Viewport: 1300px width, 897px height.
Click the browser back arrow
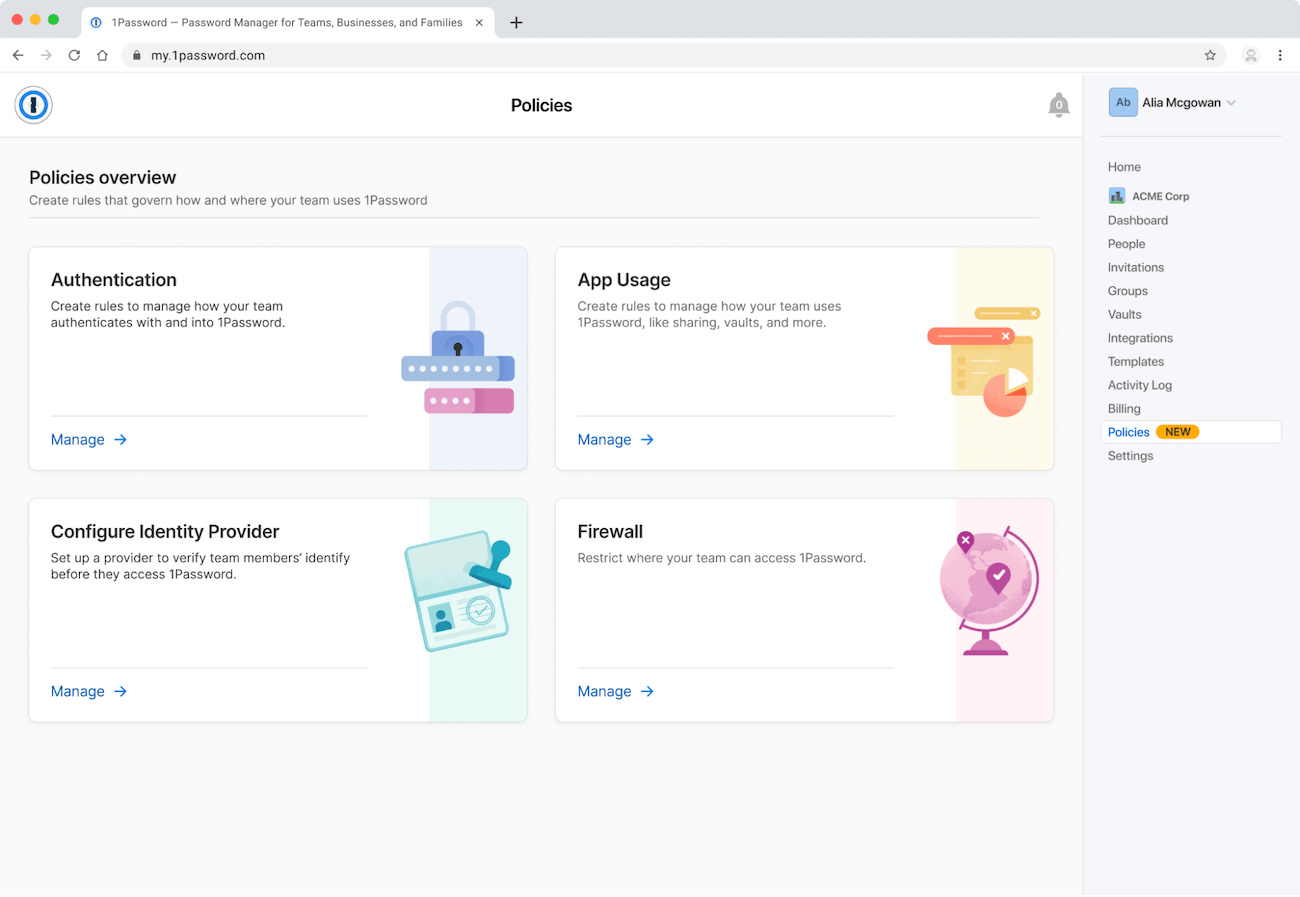click(x=17, y=55)
